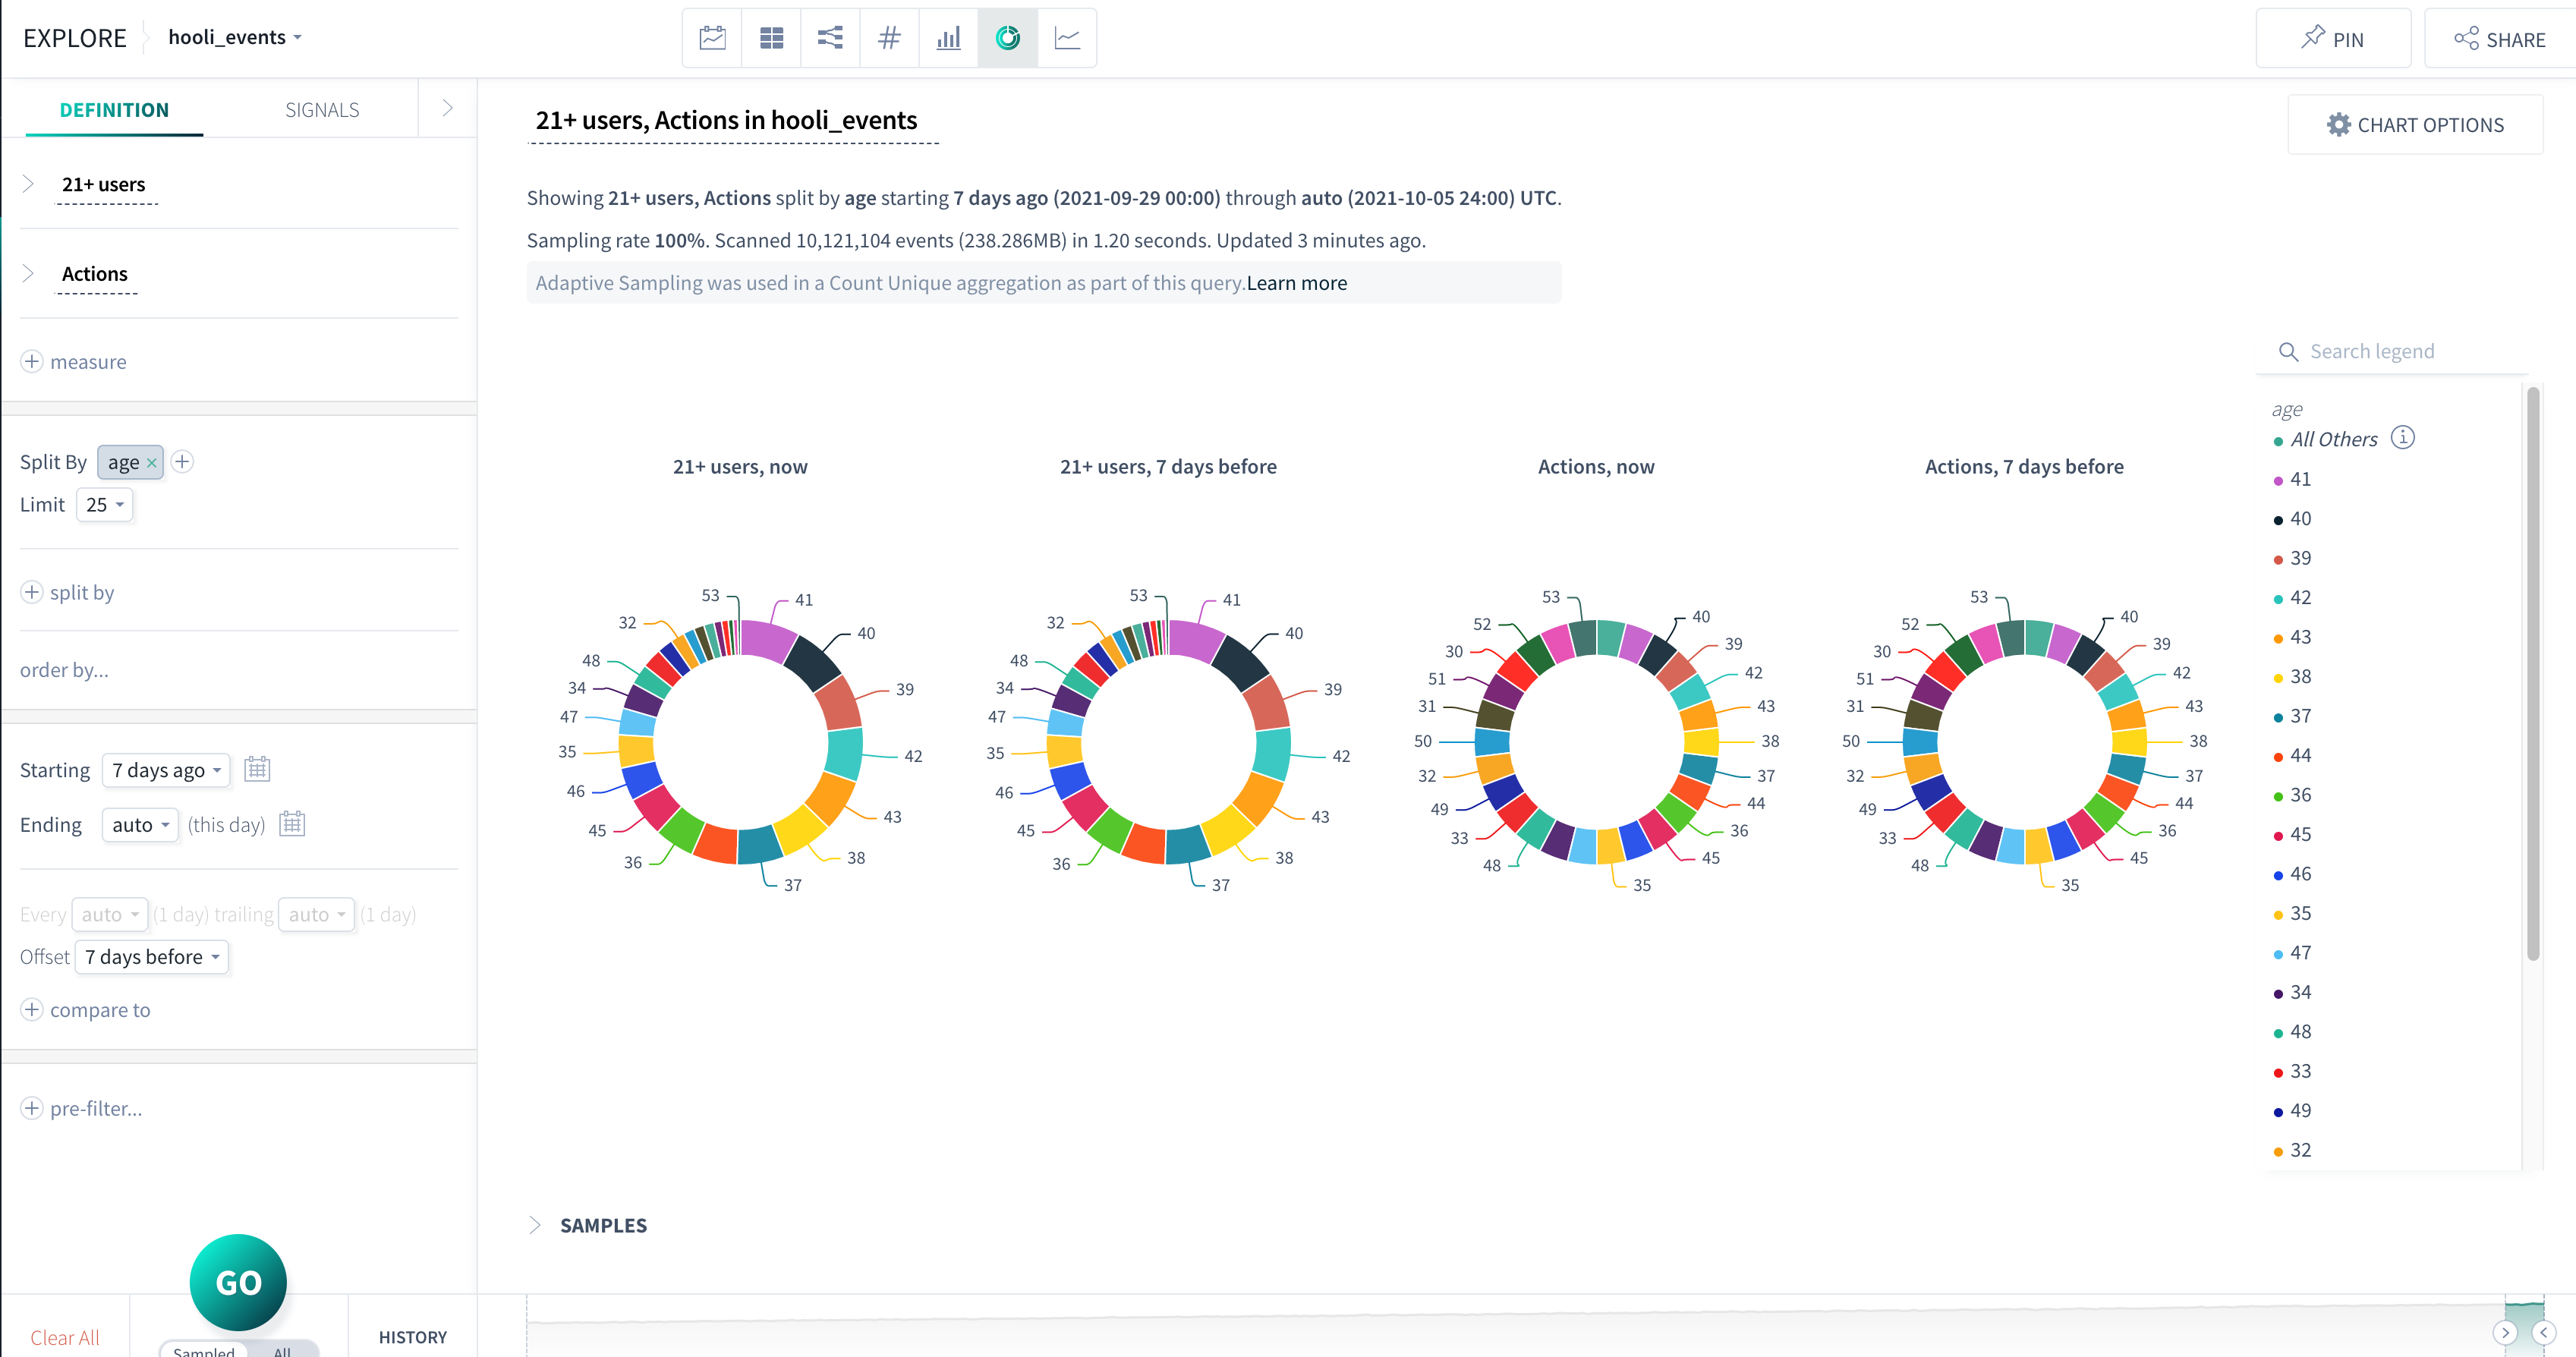2576x1357 pixels.
Task: Expand the 21+ users measure
Action: (x=27, y=183)
